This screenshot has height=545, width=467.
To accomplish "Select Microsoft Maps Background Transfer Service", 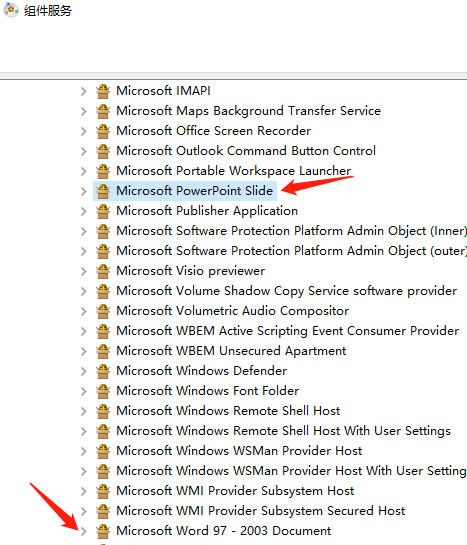I will (x=248, y=111).
